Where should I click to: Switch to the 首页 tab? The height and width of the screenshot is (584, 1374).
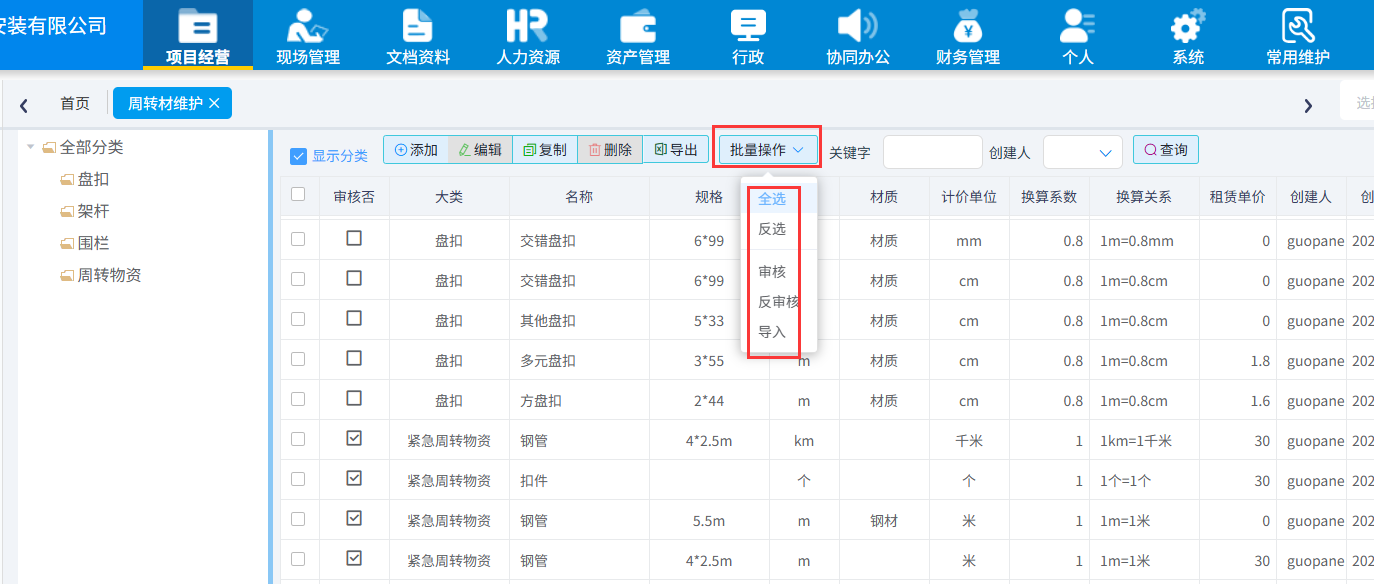(x=75, y=103)
